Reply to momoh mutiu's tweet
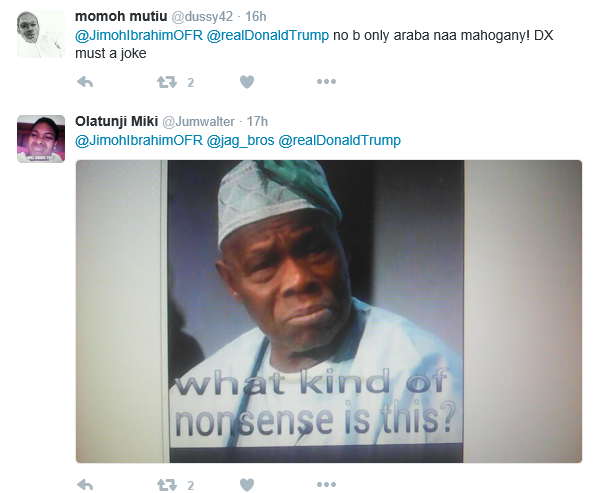 coord(85,82)
